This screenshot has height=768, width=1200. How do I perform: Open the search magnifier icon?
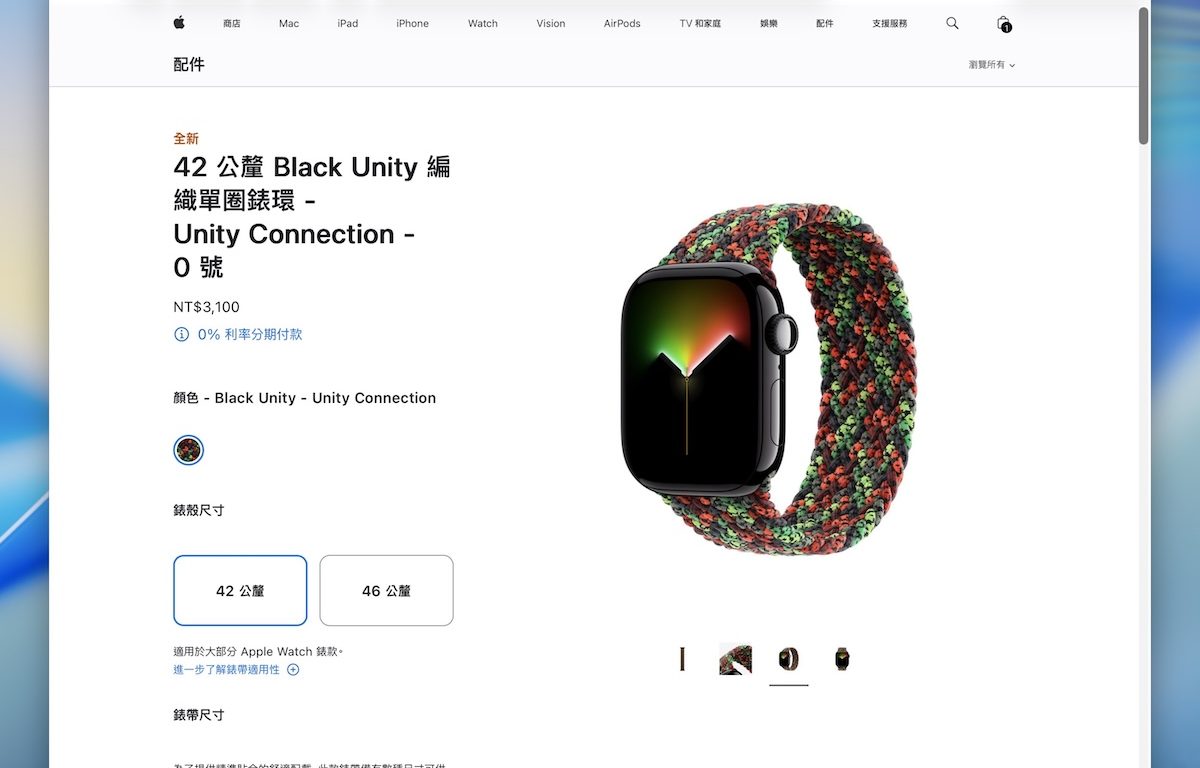click(x=952, y=23)
